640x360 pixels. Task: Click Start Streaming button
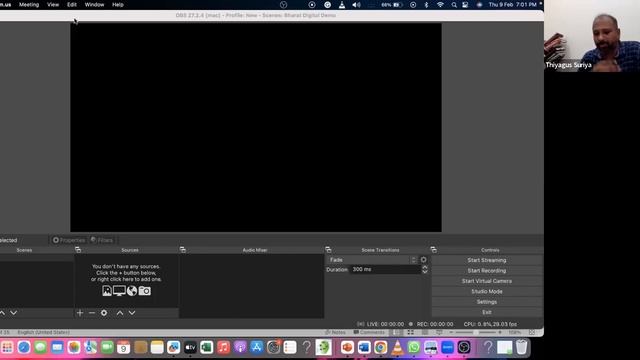click(487, 260)
